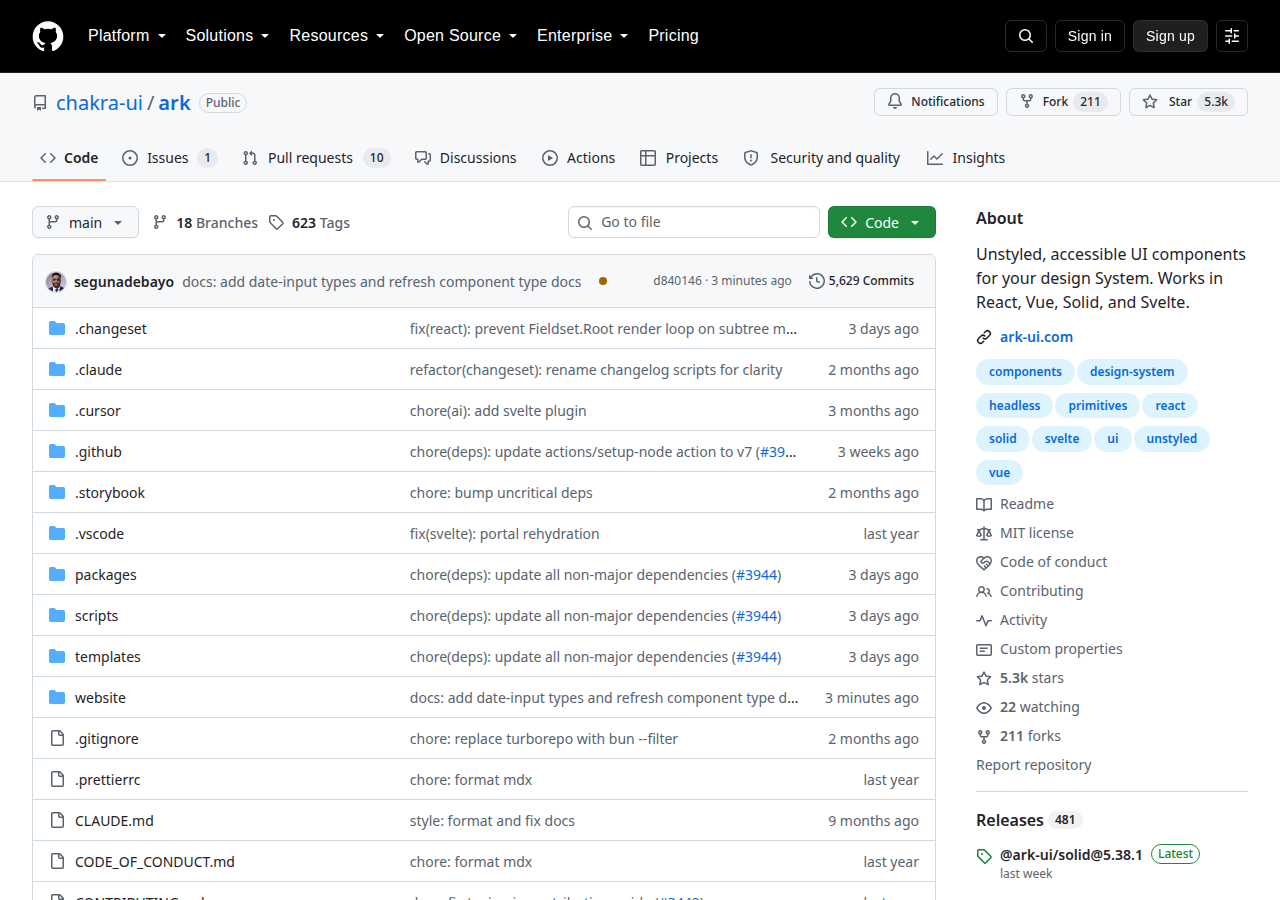The height and width of the screenshot is (900, 1280).
Task: Click the Notifications button
Action: click(x=936, y=102)
